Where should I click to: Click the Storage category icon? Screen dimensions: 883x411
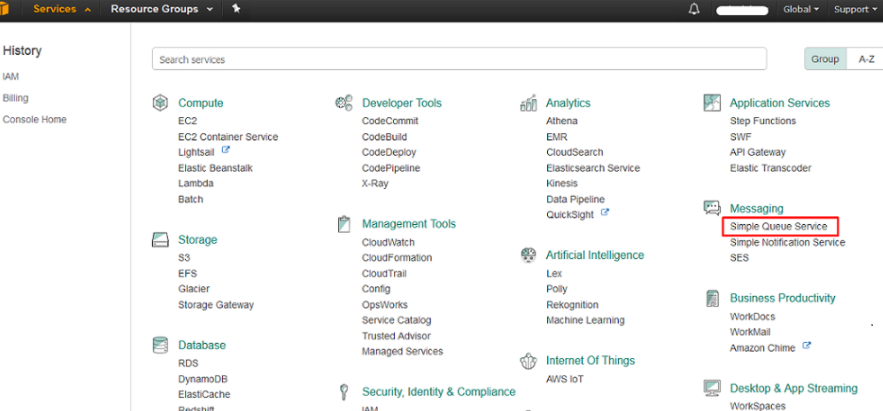pos(159,240)
